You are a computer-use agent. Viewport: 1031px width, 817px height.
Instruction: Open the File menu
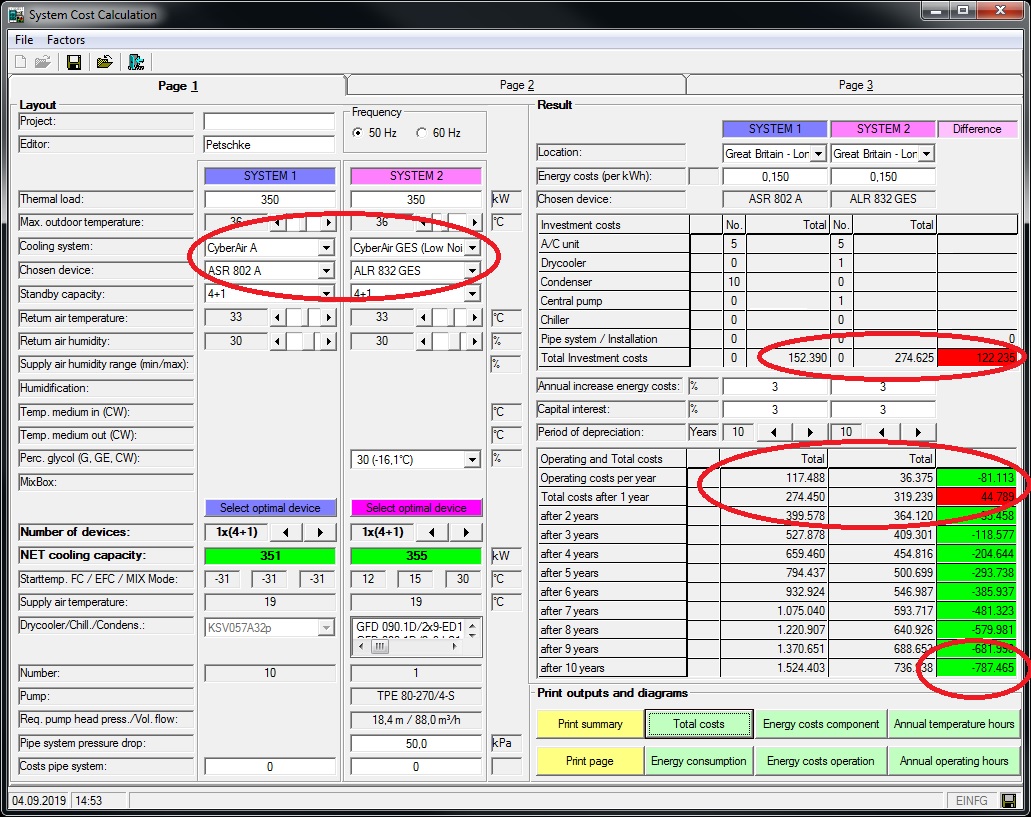click(x=24, y=40)
